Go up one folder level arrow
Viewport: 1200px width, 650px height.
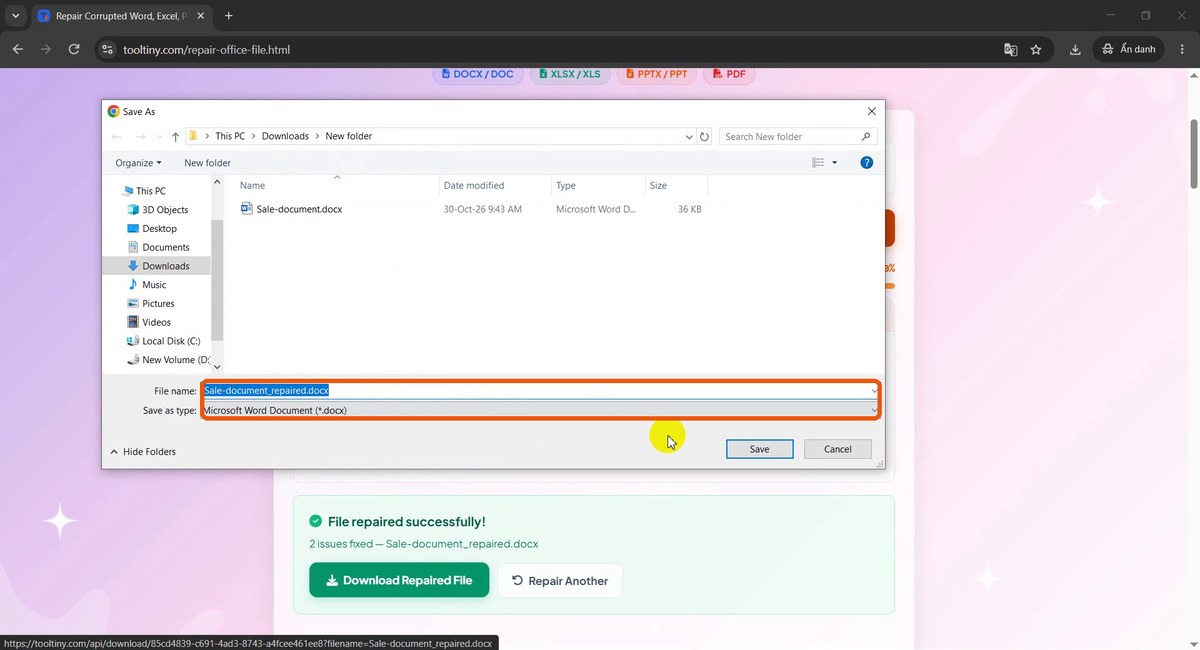(x=175, y=136)
